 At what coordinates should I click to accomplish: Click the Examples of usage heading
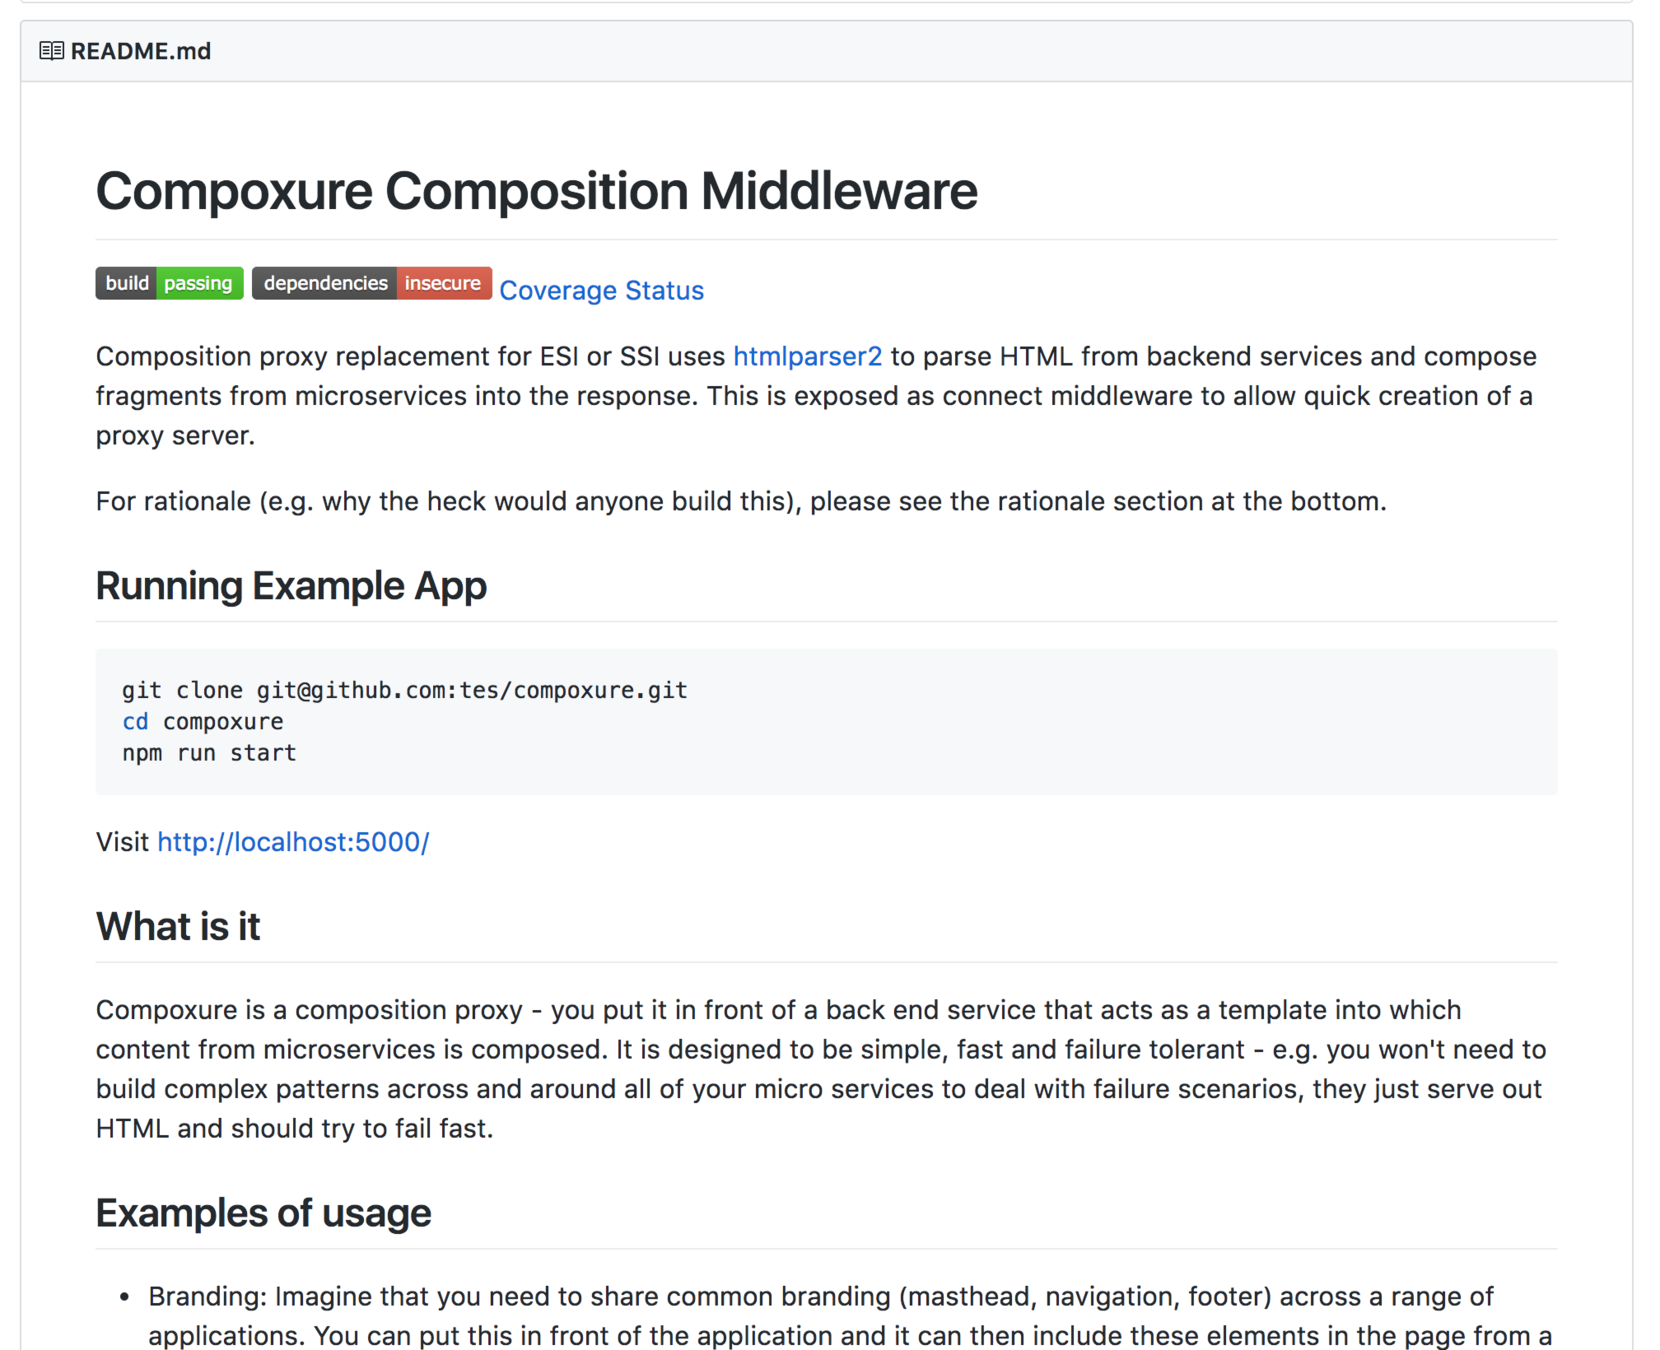pyautogui.click(x=263, y=1213)
